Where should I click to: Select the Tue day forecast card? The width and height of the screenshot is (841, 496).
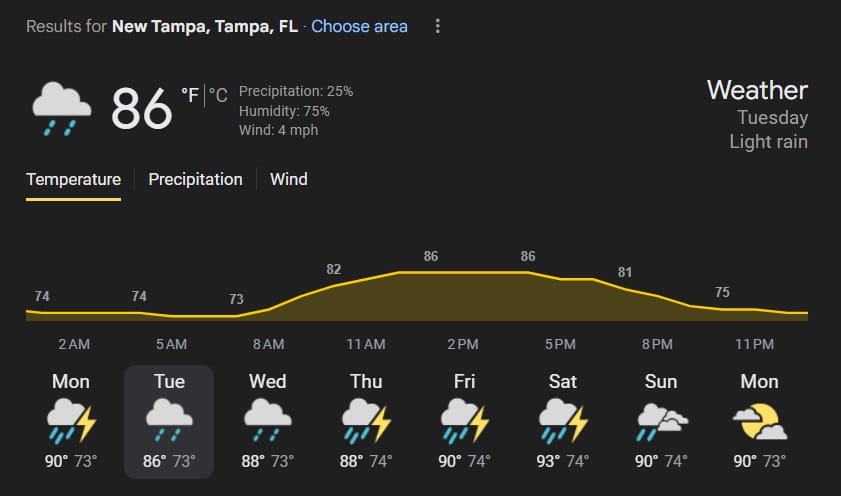[x=169, y=421]
